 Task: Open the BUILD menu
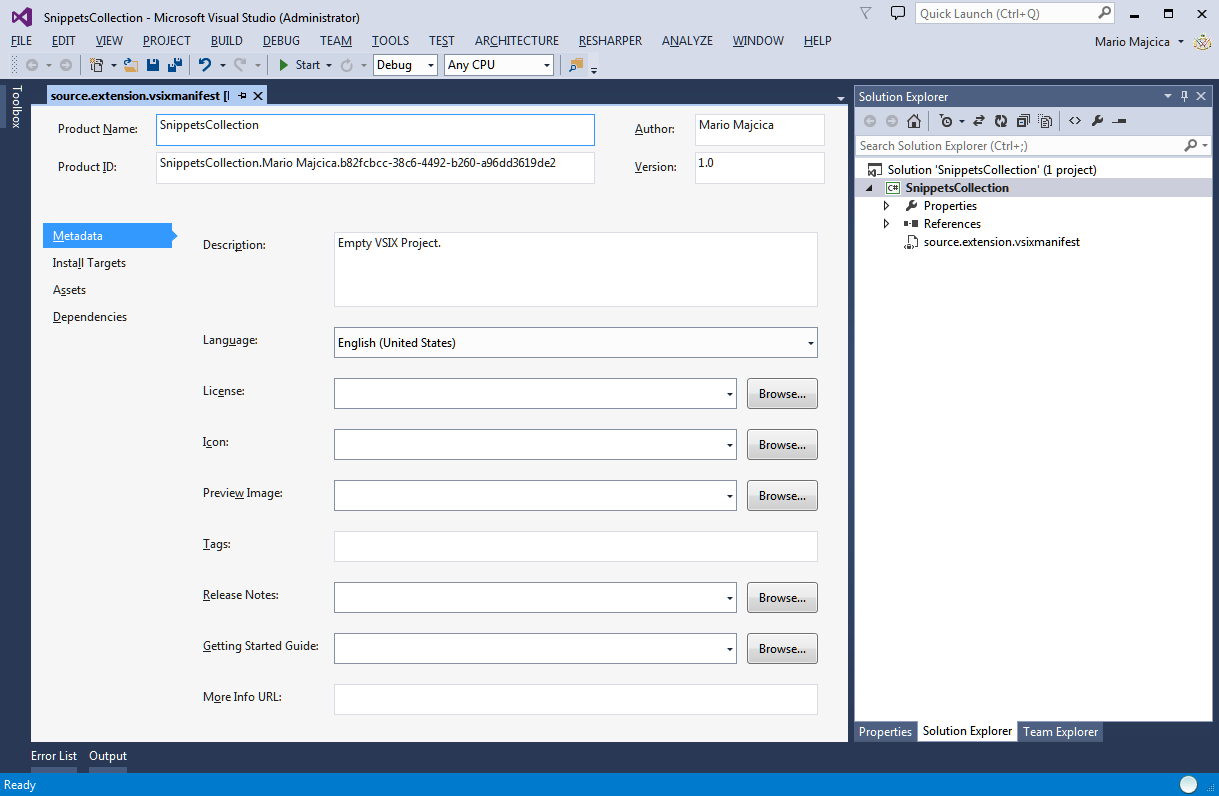[227, 41]
